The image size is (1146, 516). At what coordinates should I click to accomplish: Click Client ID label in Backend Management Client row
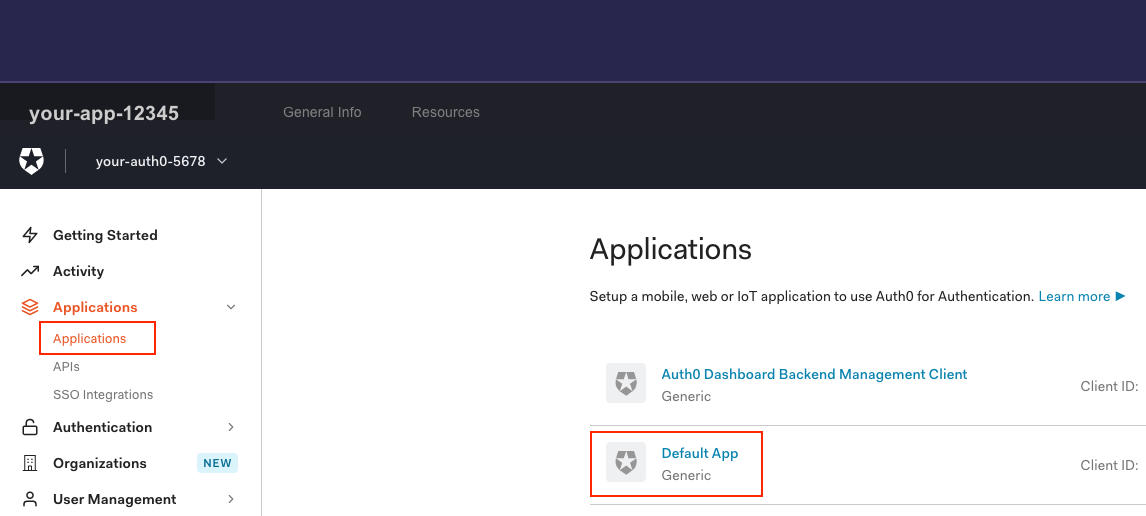(x=1109, y=386)
